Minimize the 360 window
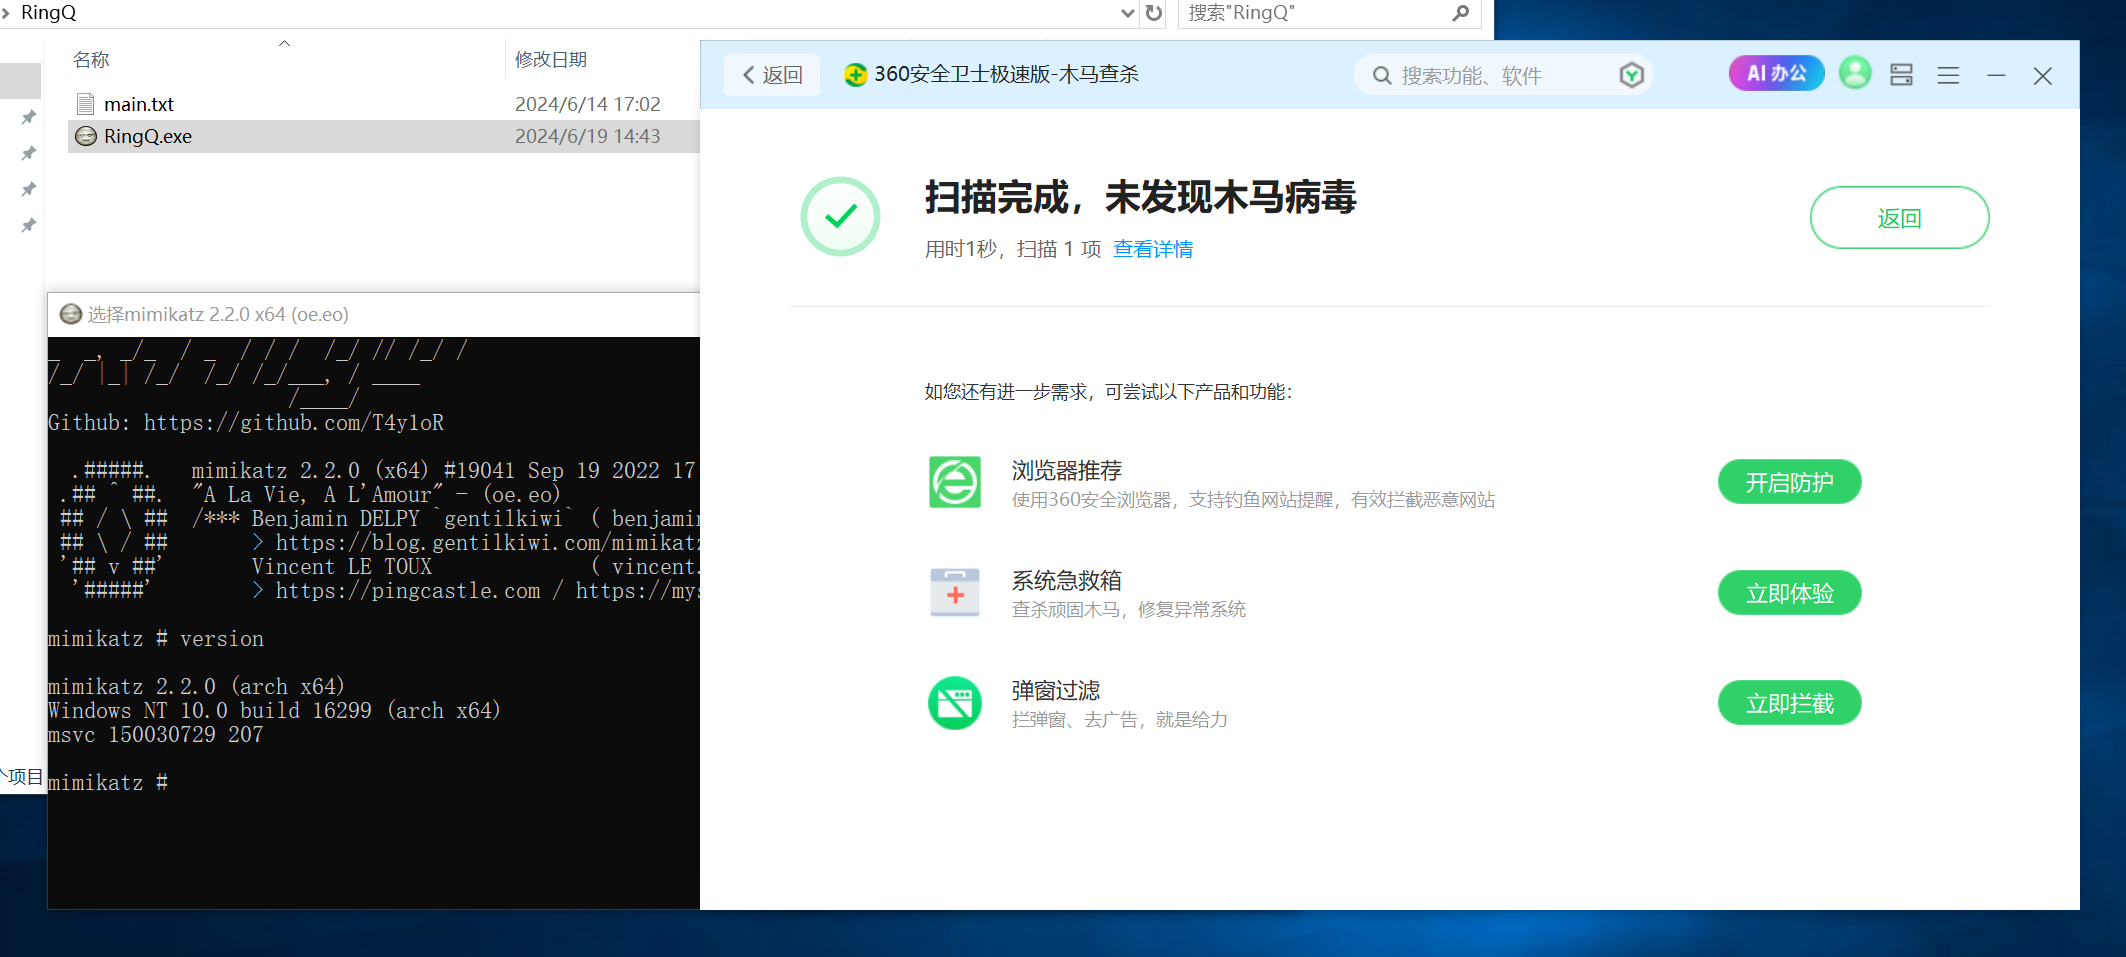 pos(1996,76)
